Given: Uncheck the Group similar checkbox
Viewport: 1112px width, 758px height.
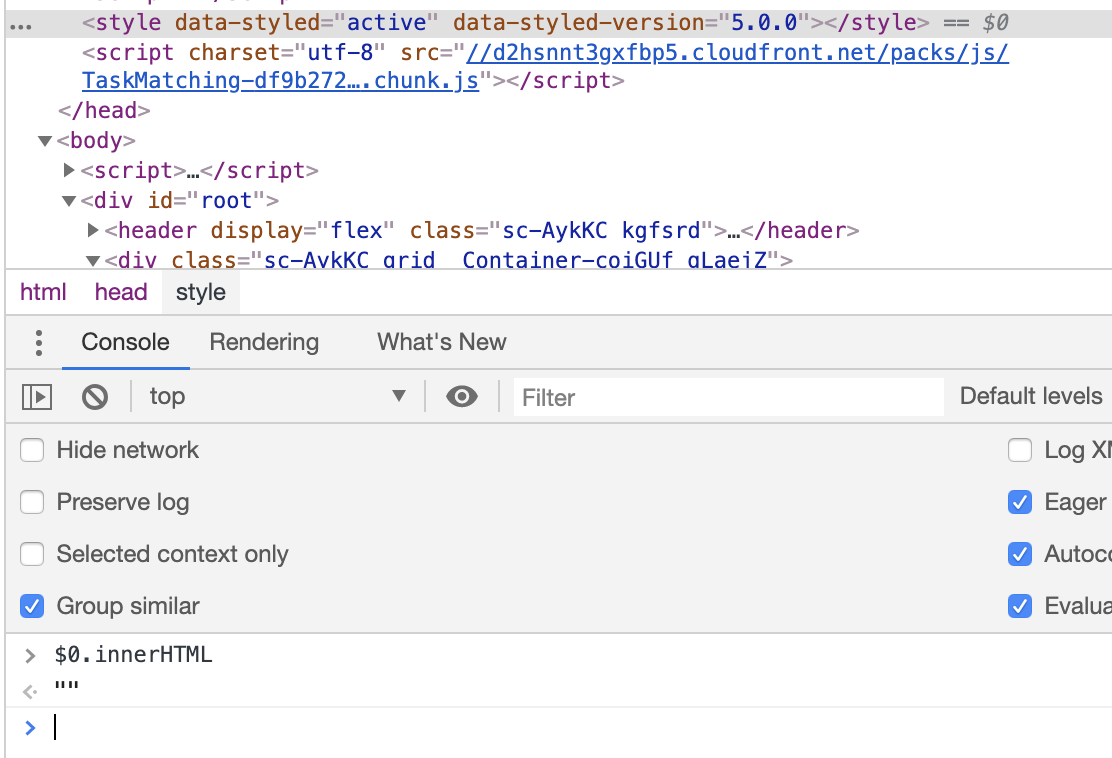Looking at the screenshot, I should (x=32, y=606).
